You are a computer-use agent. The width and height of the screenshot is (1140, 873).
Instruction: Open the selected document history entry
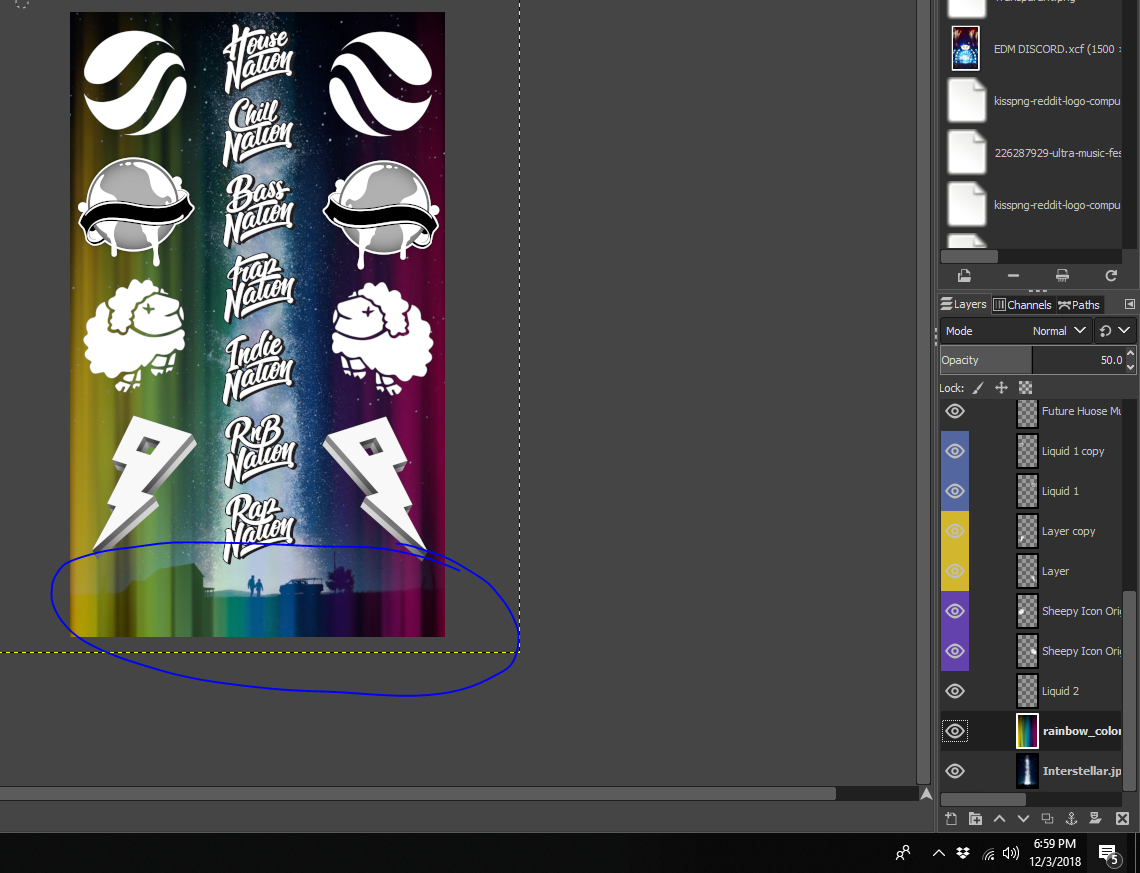click(964, 275)
